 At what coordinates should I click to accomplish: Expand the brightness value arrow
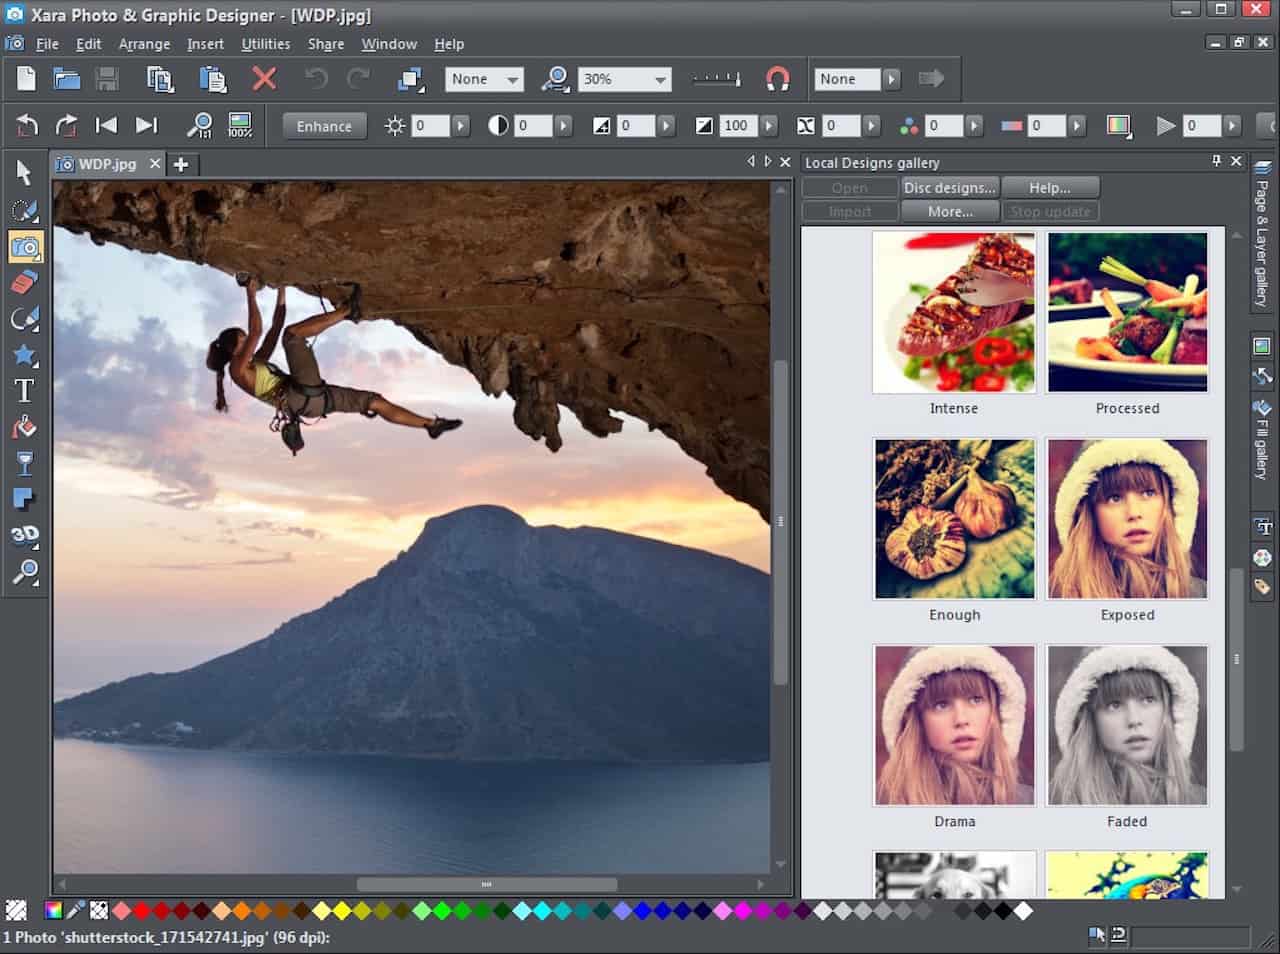(460, 126)
